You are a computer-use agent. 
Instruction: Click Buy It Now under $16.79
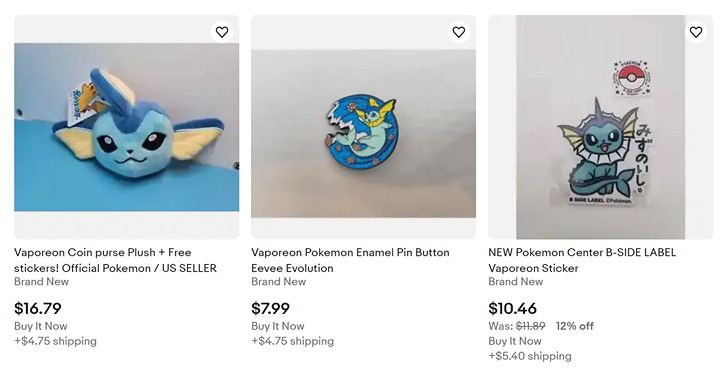pos(41,326)
